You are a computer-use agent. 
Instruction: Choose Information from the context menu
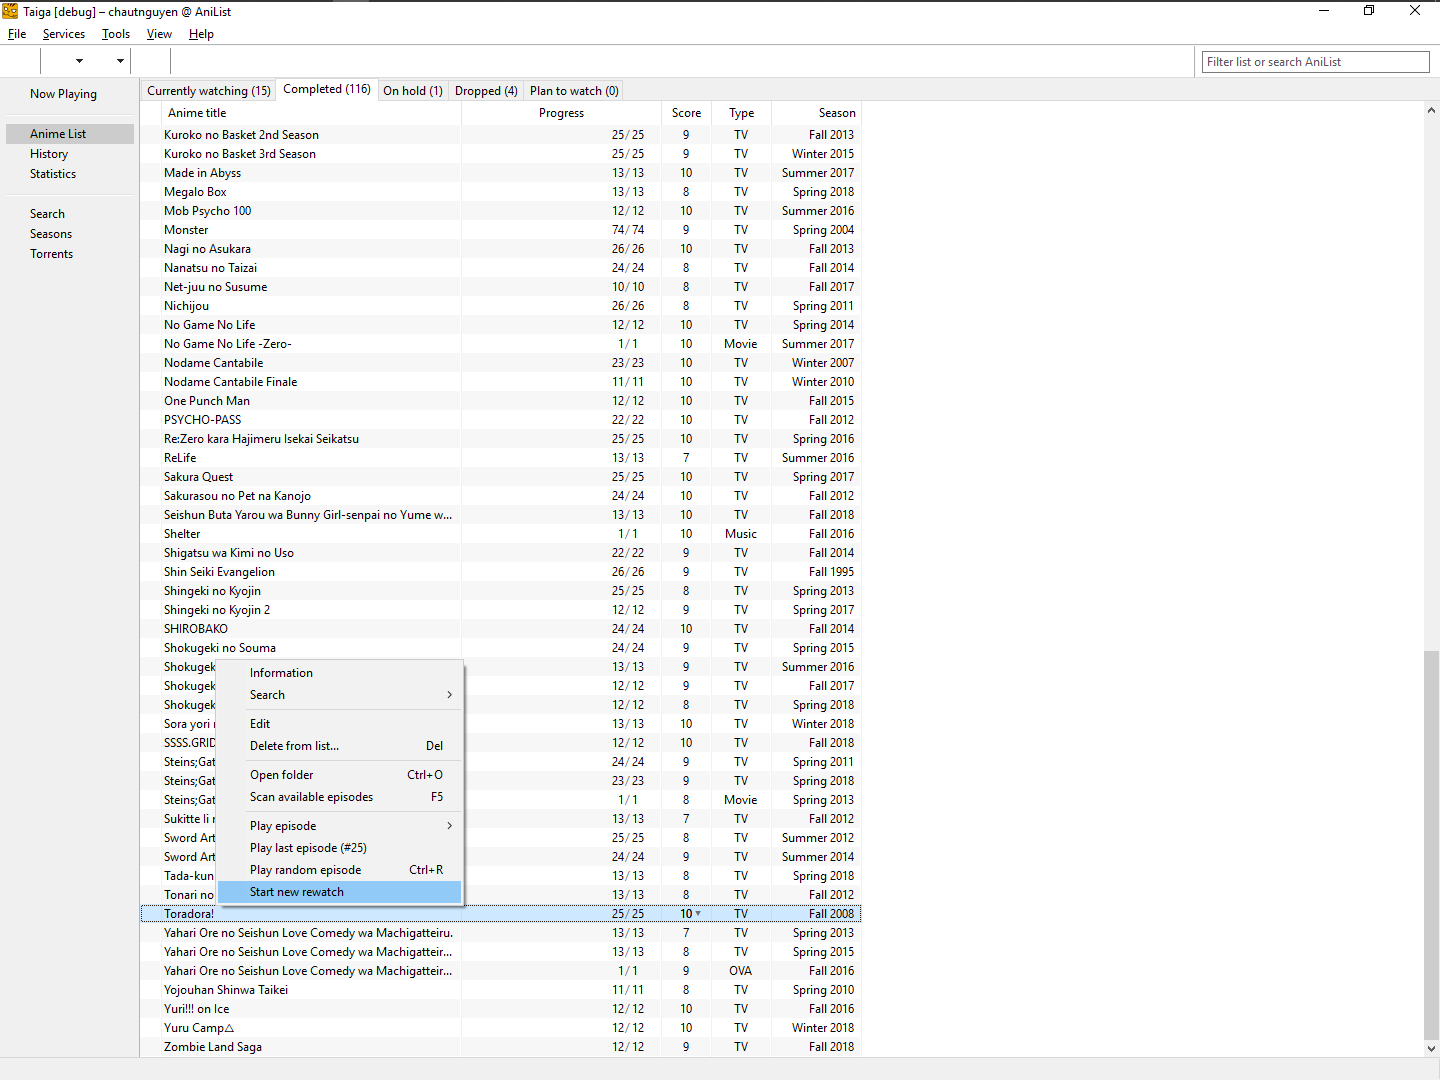click(x=341, y=673)
